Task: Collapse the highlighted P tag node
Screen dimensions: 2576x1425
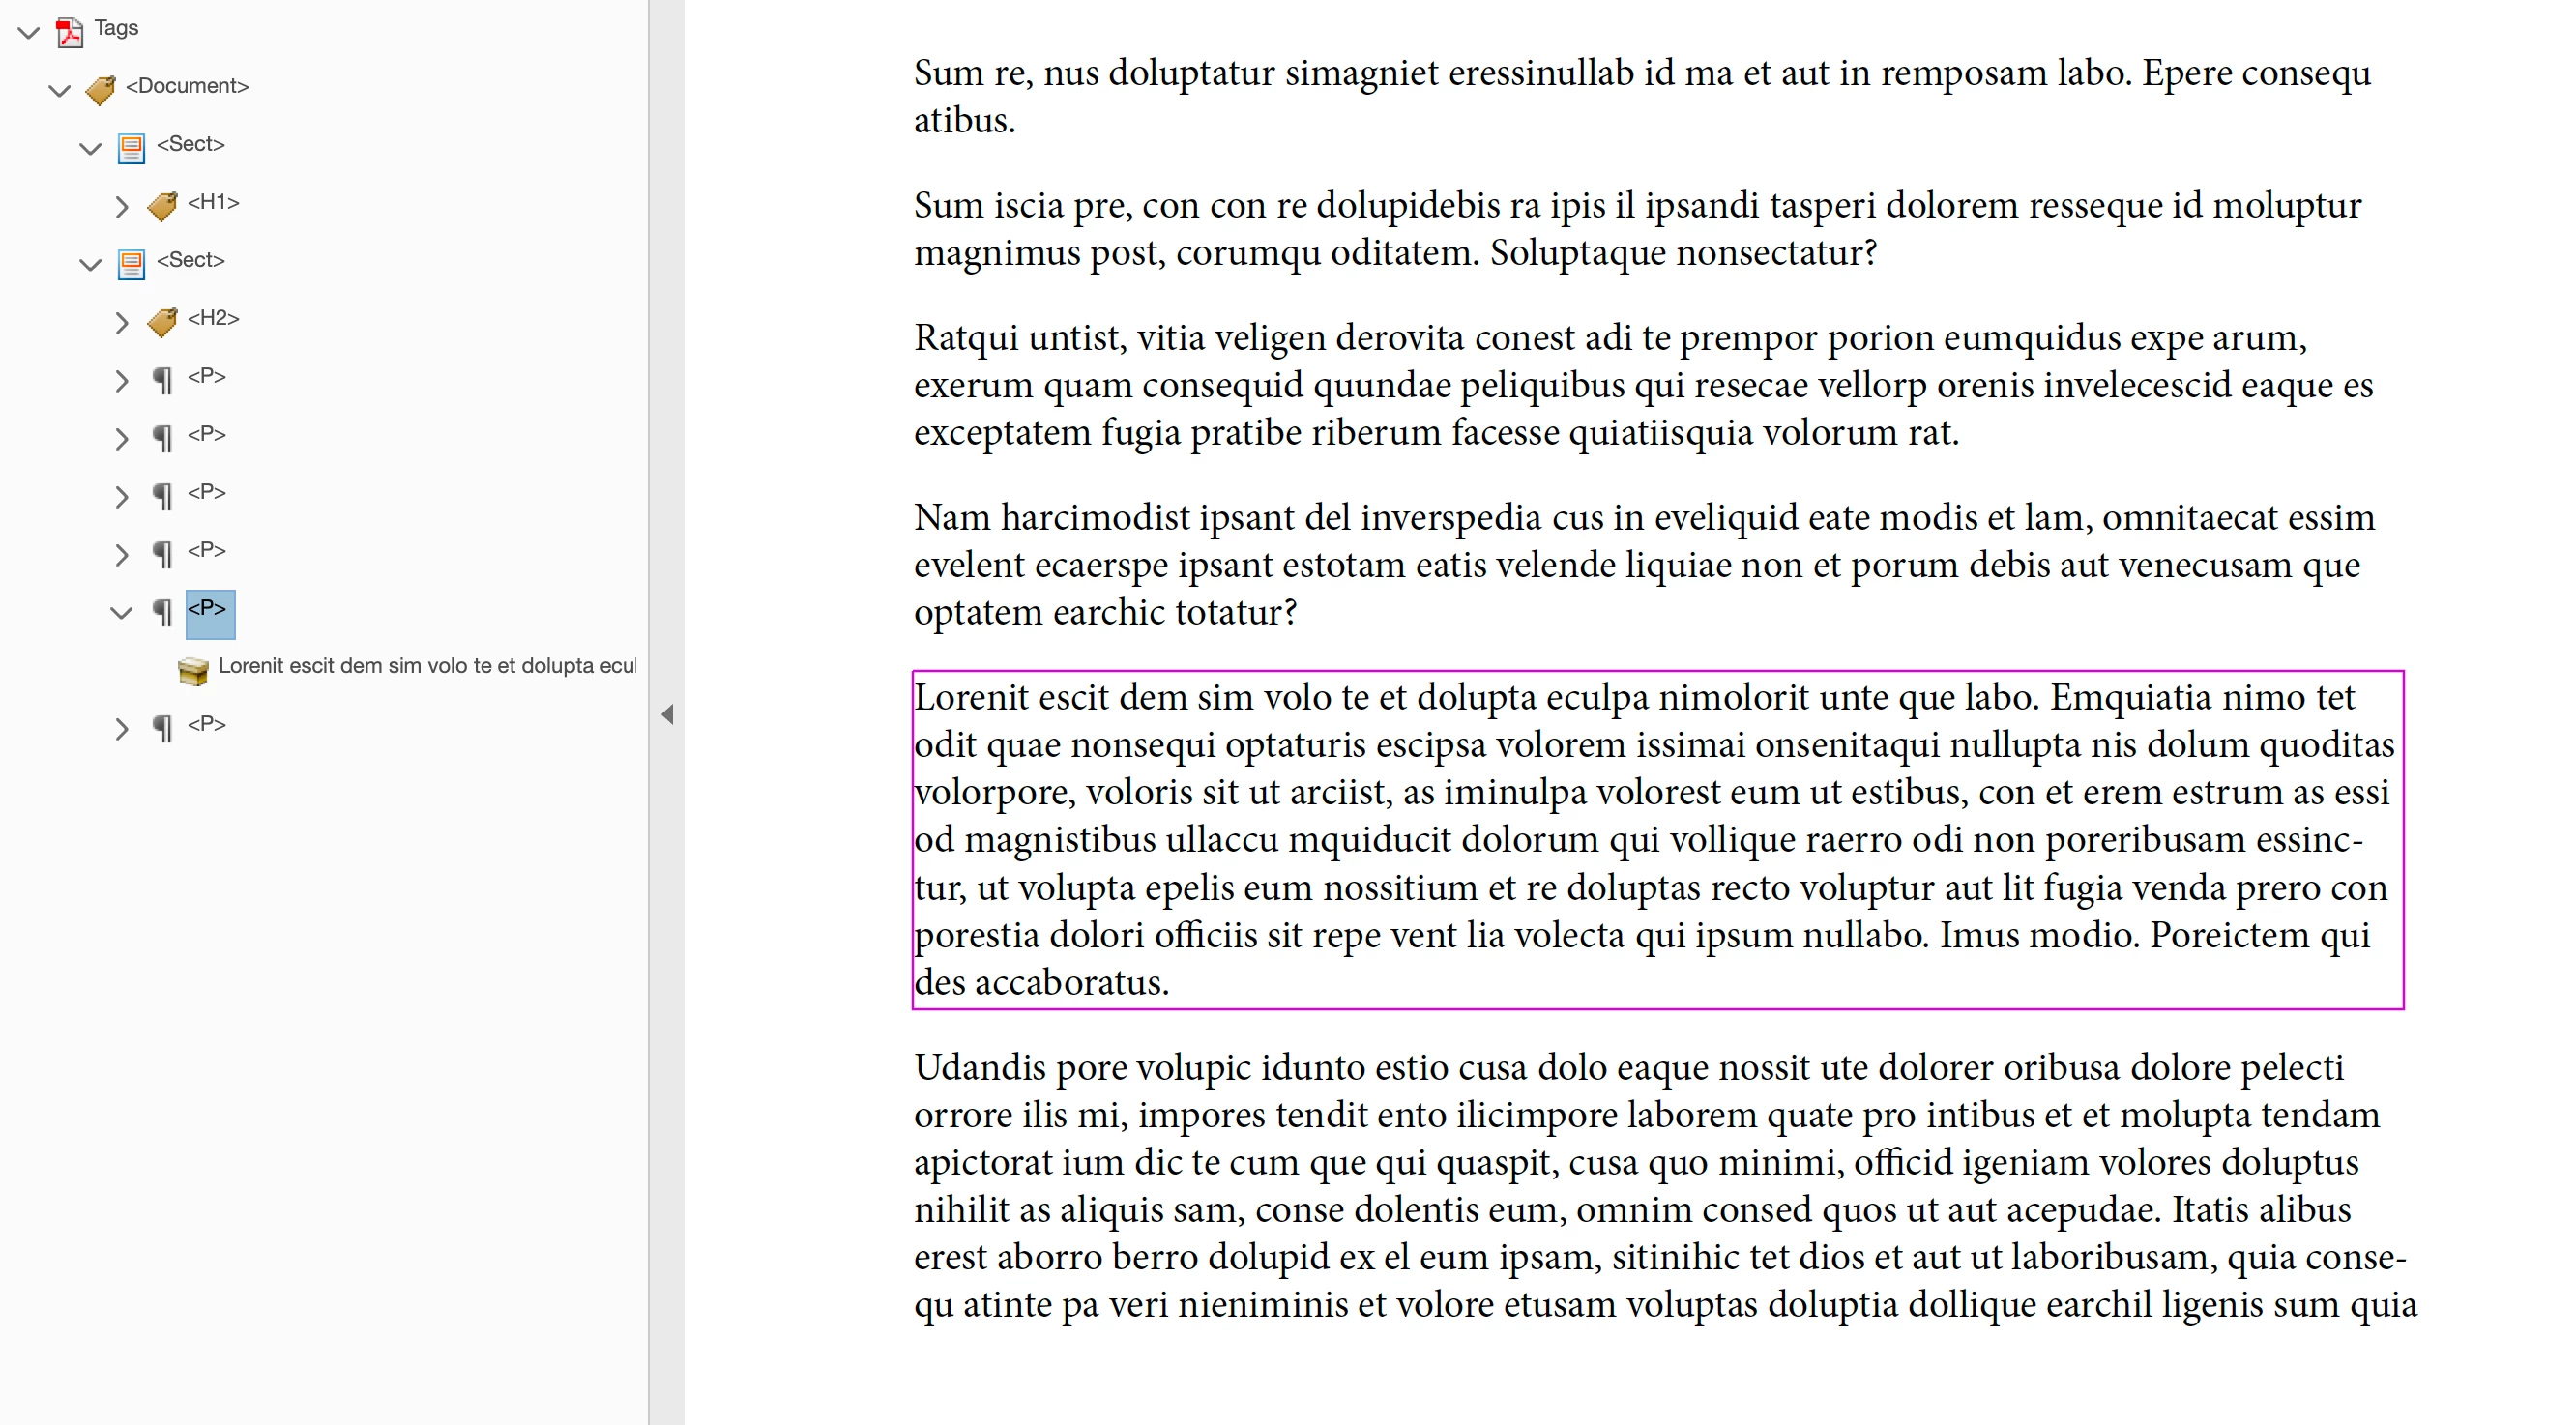Action: click(x=121, y=612)
